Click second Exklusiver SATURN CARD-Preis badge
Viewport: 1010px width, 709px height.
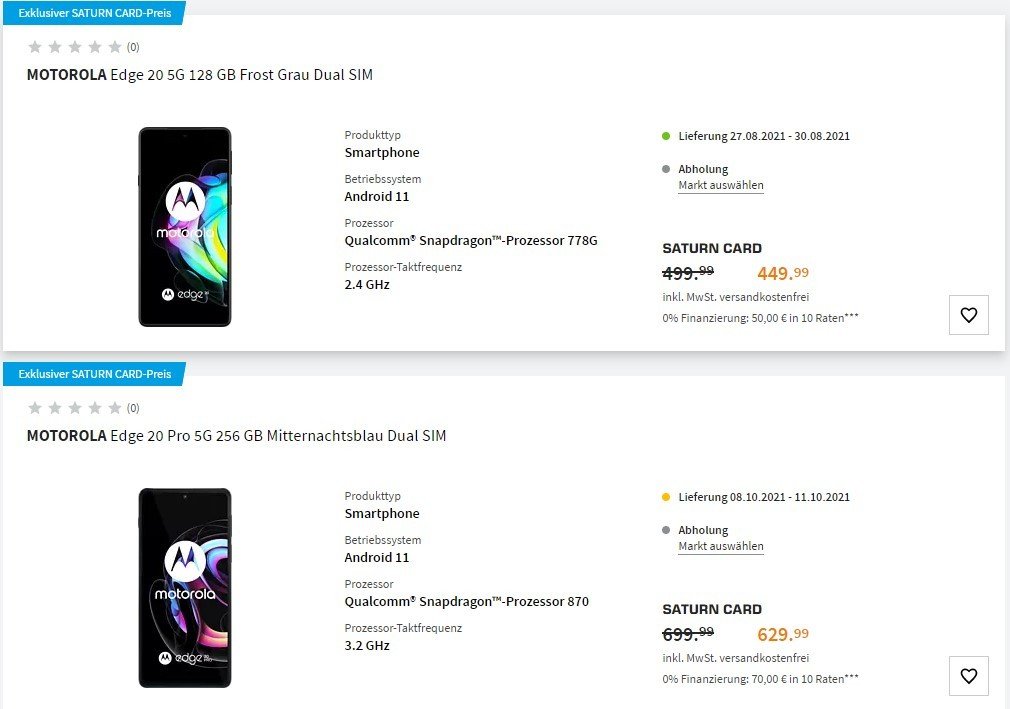click(95, 374)
